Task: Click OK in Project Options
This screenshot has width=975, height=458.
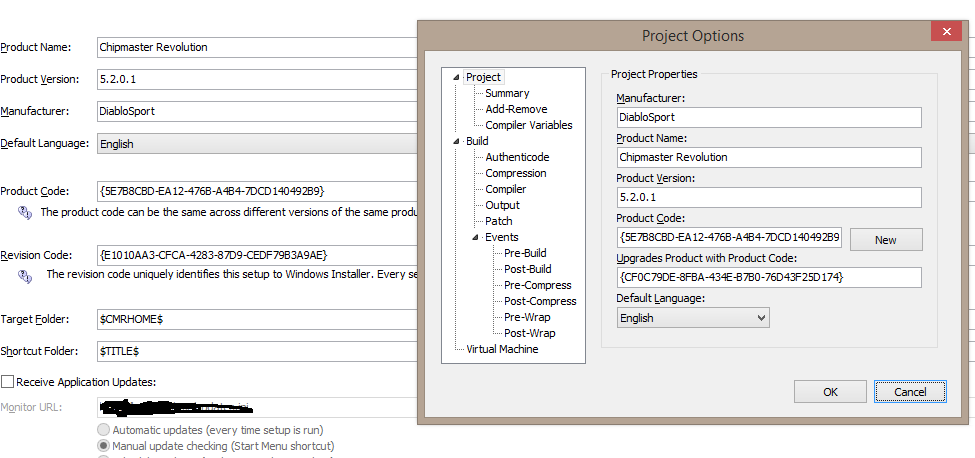Action: tap(830, 392)
